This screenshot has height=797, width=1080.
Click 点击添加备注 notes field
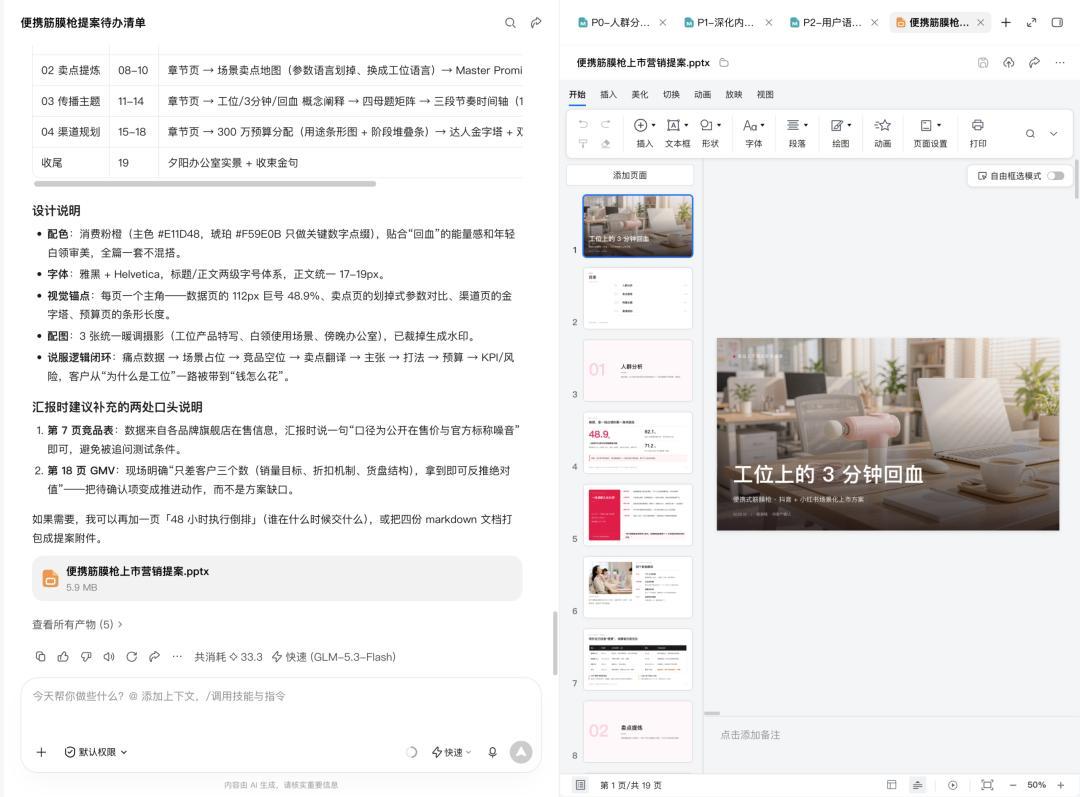click(x=750, y=735)
